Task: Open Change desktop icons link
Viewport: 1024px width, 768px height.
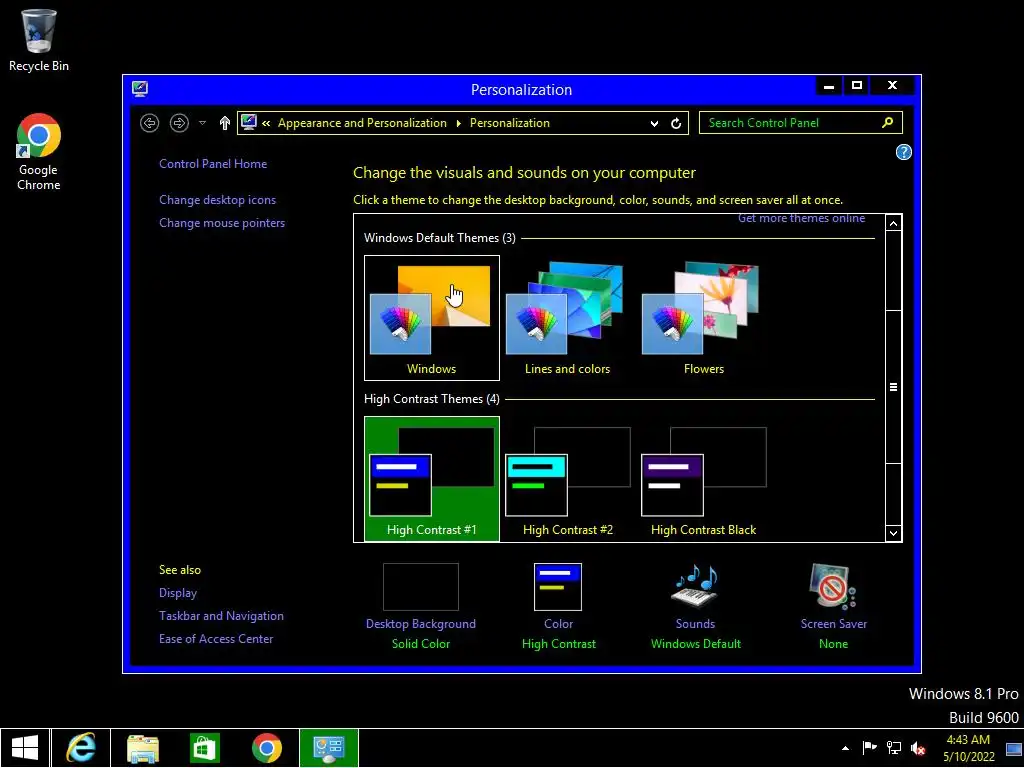Action: (217, 200)
